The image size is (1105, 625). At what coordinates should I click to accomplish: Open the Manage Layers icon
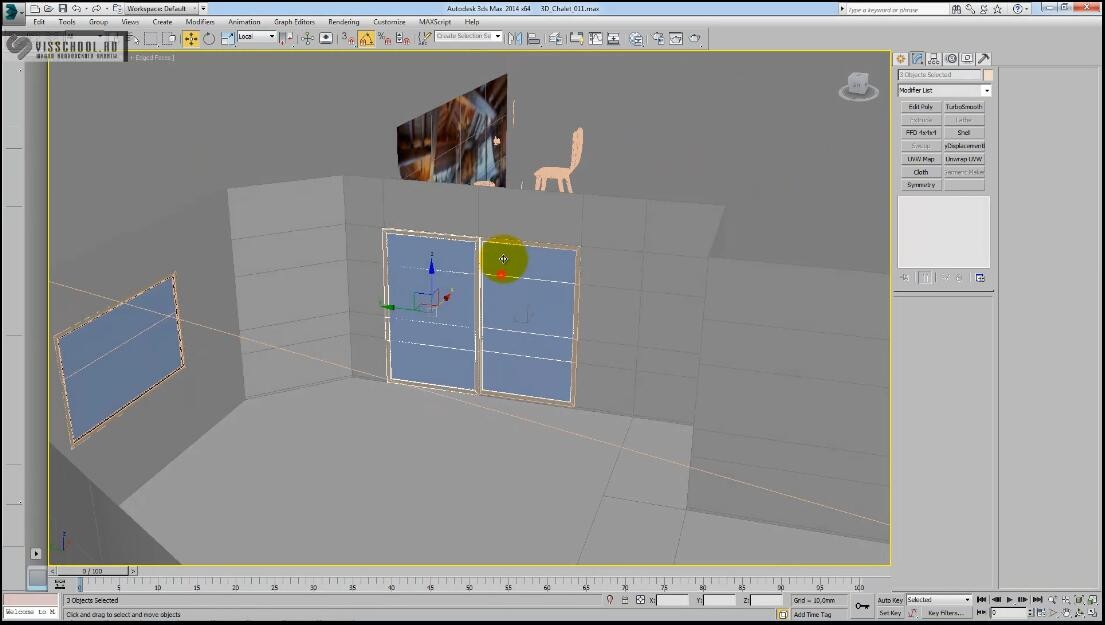tap(556, 39)
